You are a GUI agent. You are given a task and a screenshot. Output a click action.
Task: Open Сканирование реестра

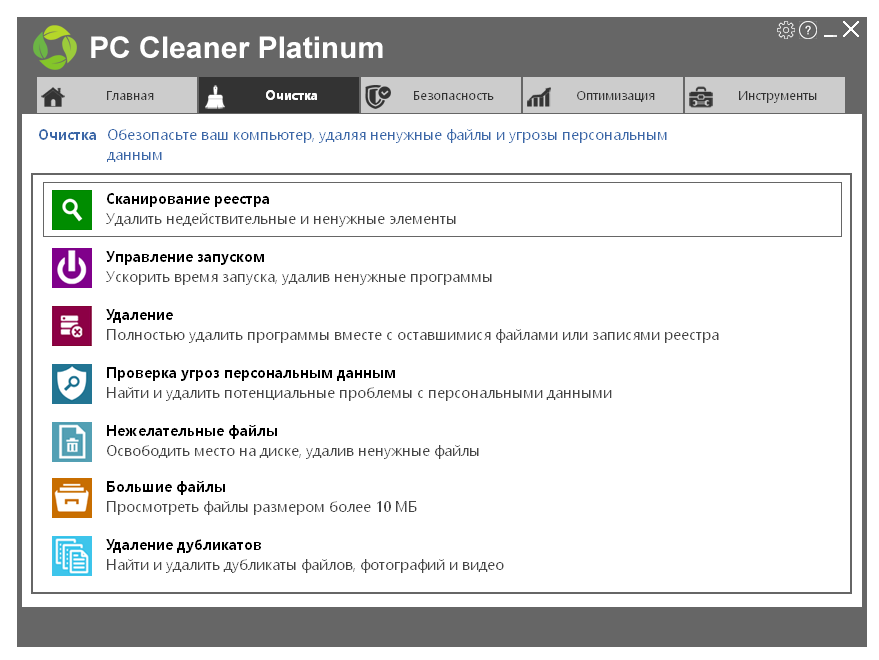[x=442, y=209]
